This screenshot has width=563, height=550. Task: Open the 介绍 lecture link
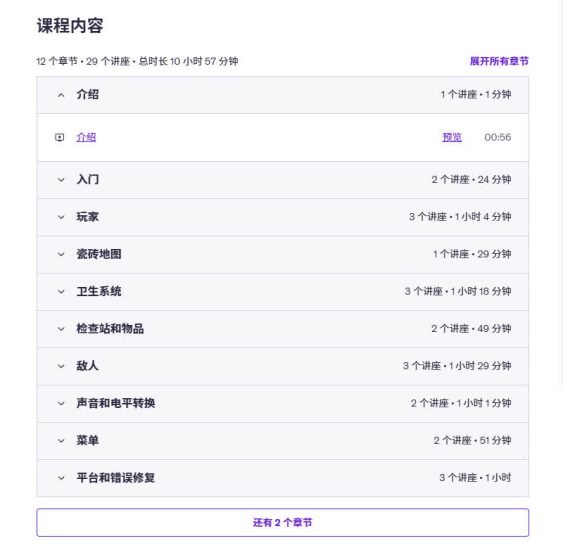click(86, 137)
